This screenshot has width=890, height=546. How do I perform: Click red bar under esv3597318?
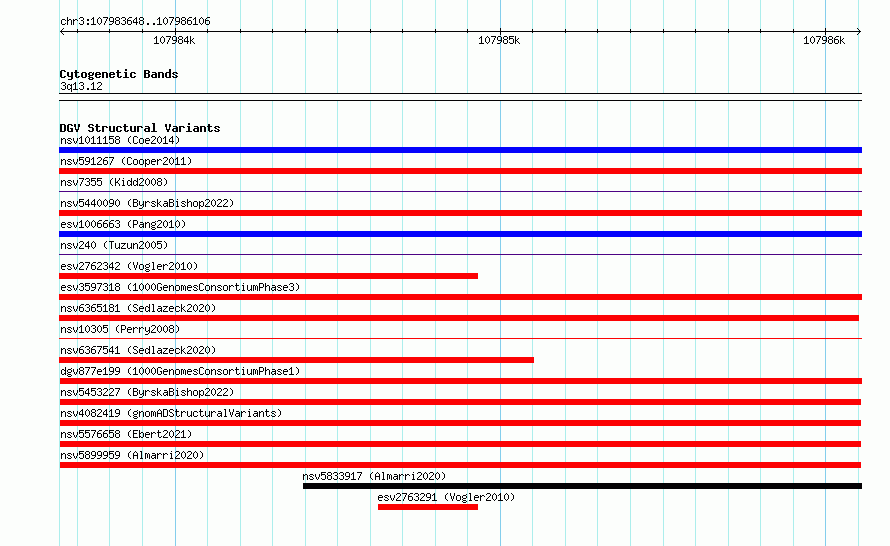coord(460,297)
